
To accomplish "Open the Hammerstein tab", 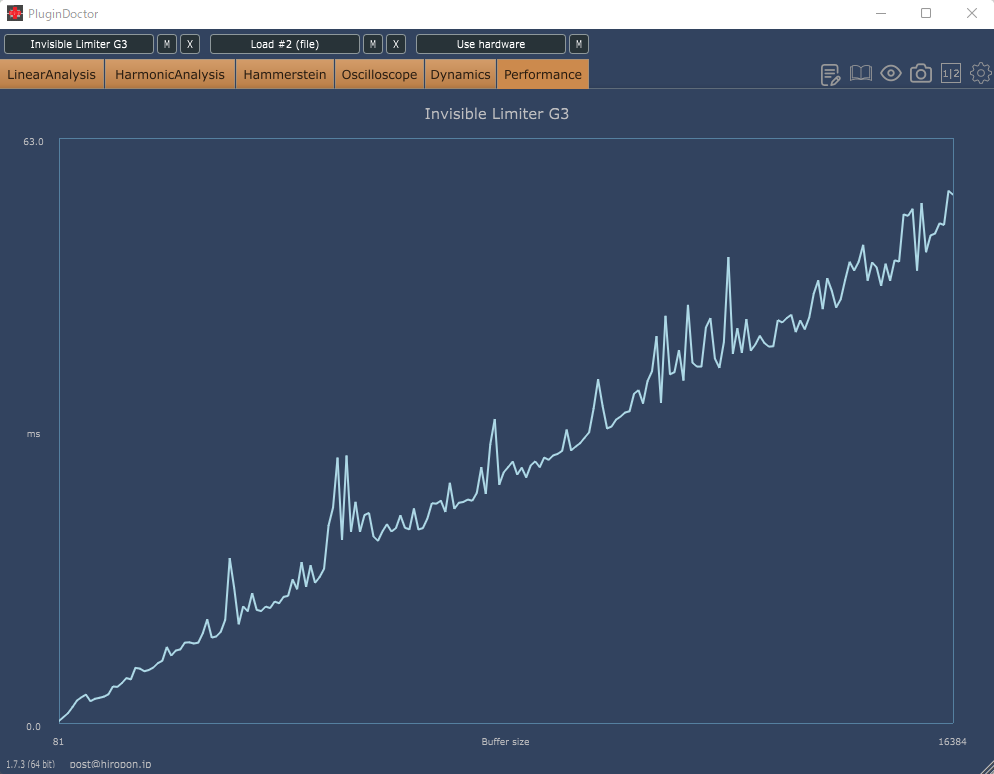I will pos(285,74).
